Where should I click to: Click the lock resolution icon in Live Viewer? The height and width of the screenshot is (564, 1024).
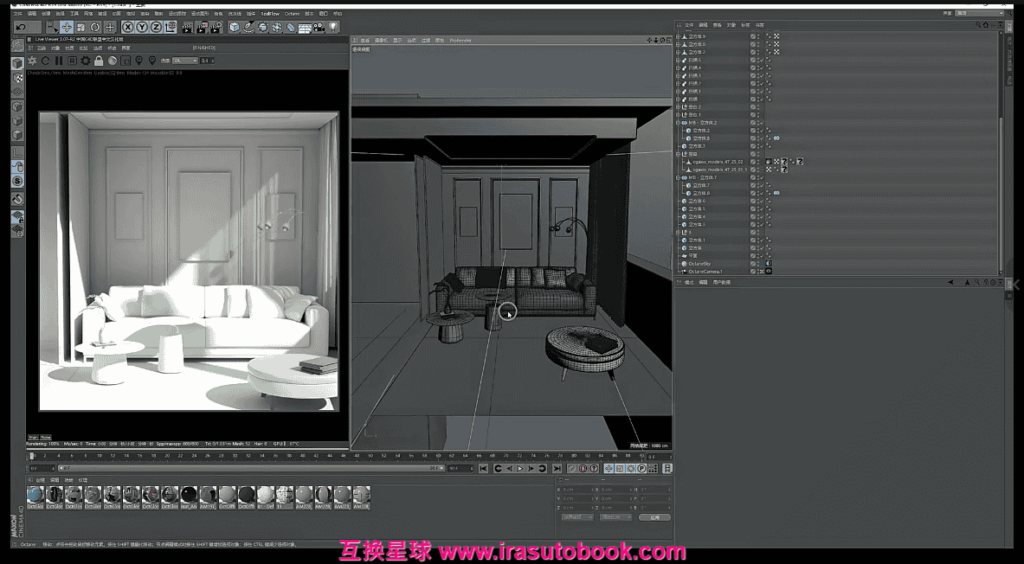[98, 61]
